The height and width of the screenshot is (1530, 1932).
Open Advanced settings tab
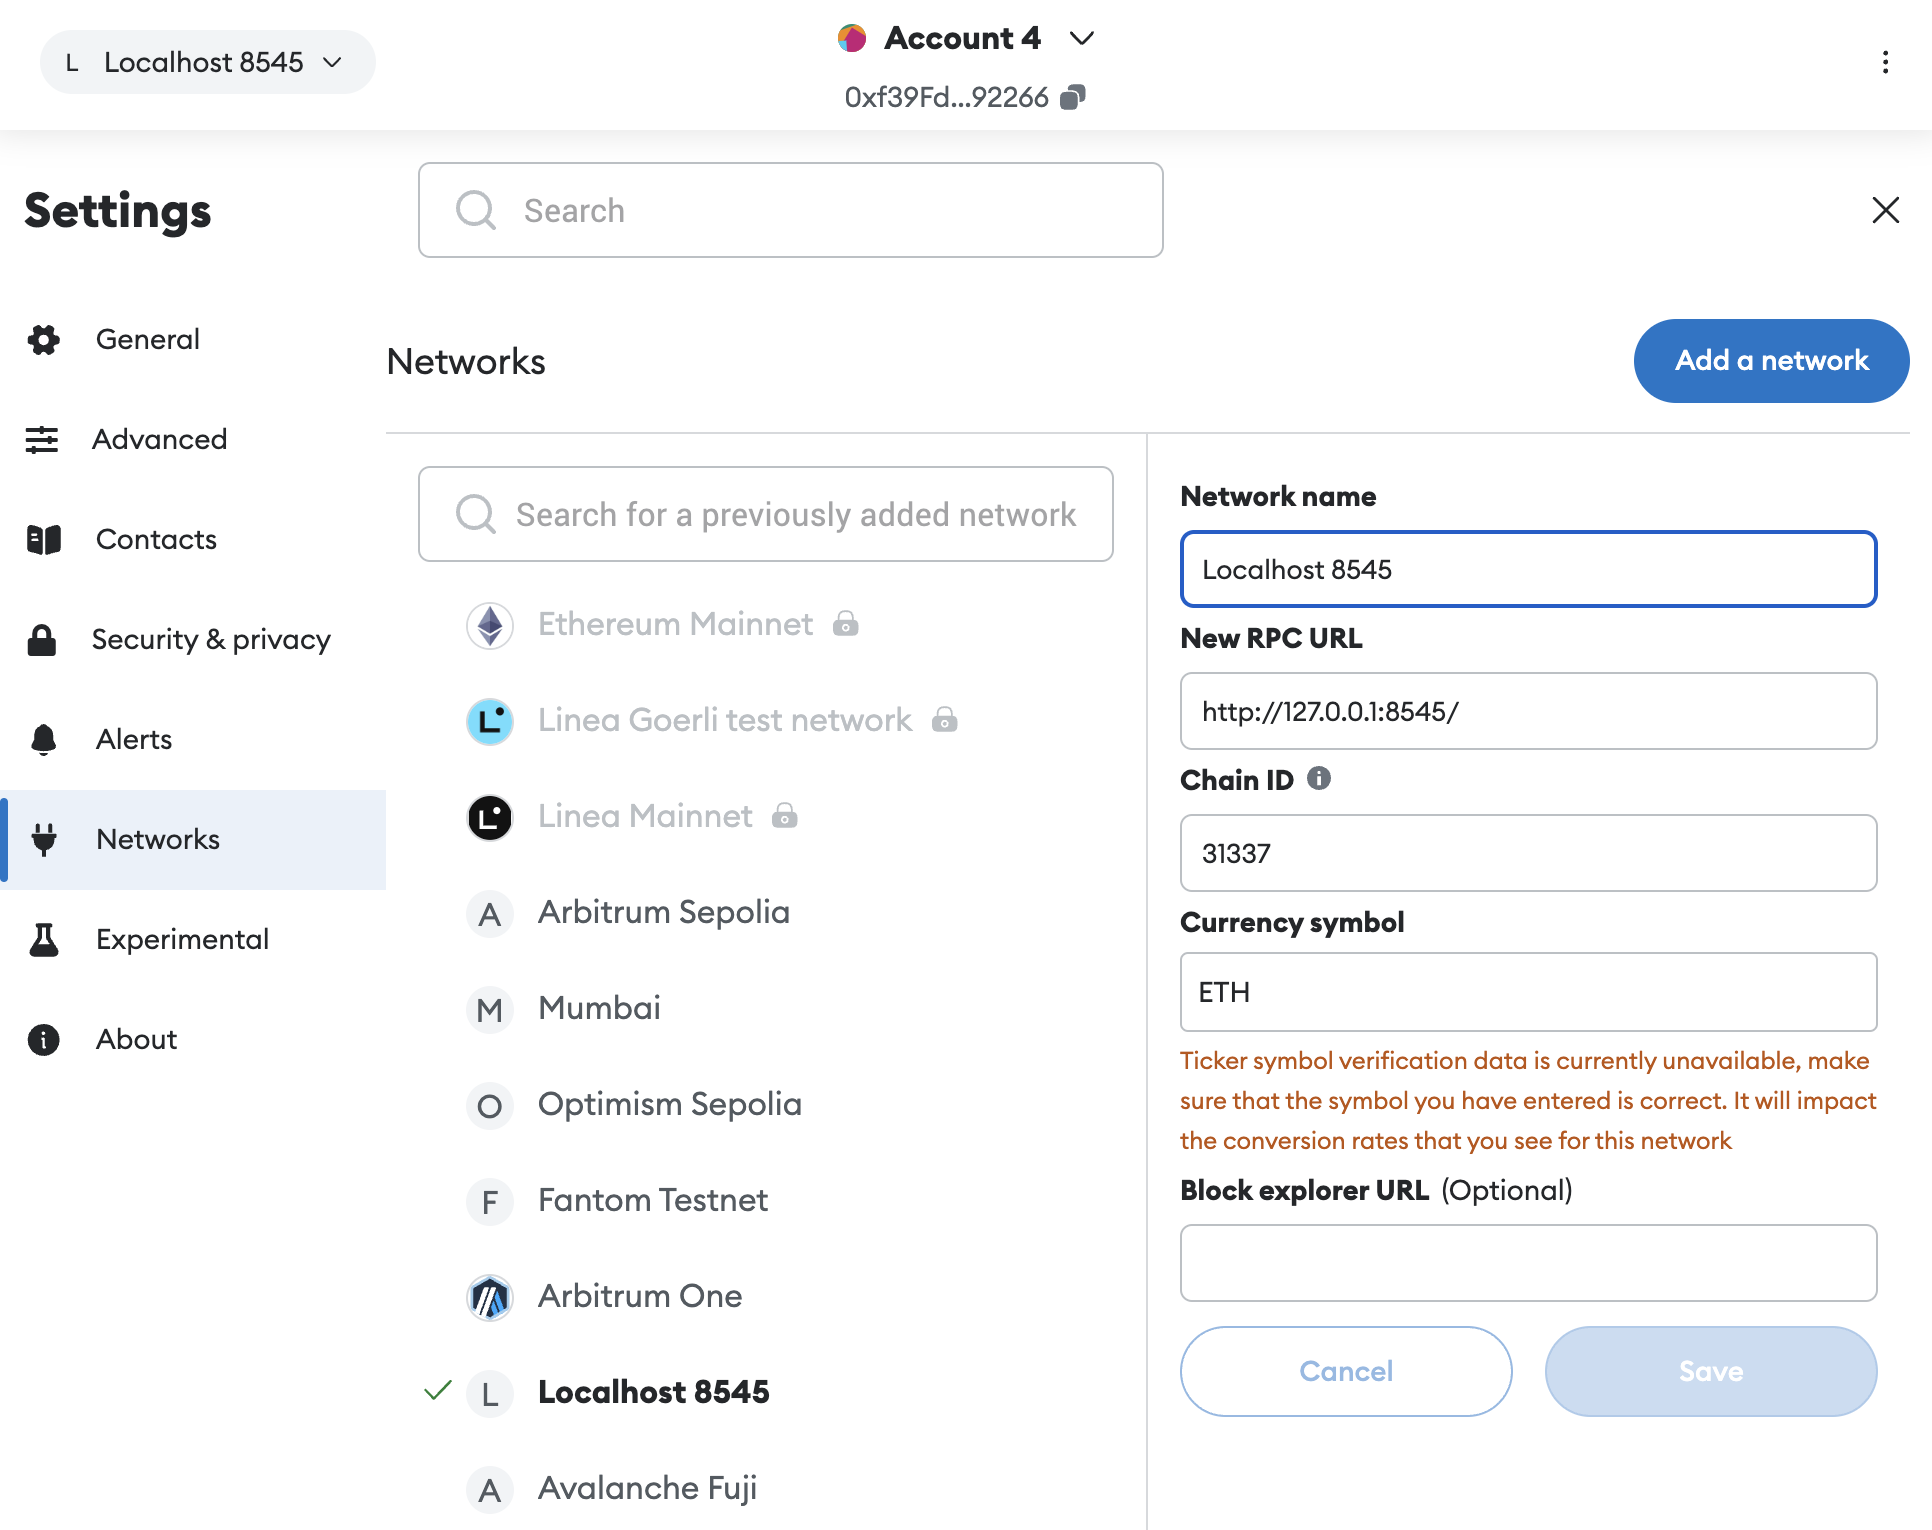193,440
